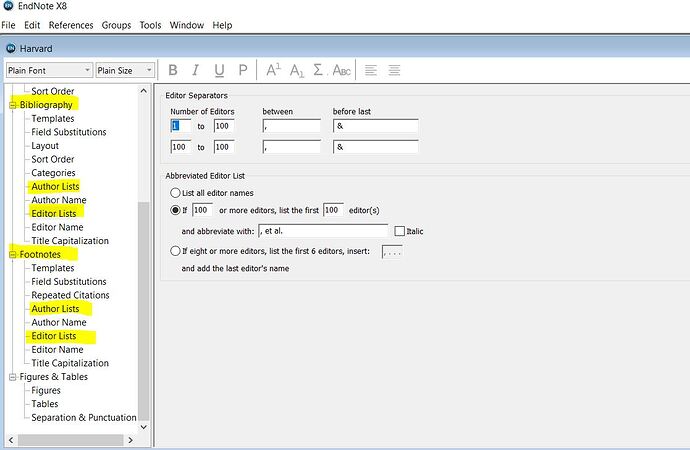Click the EndNote icon in Harvard window title

[11, 48]
